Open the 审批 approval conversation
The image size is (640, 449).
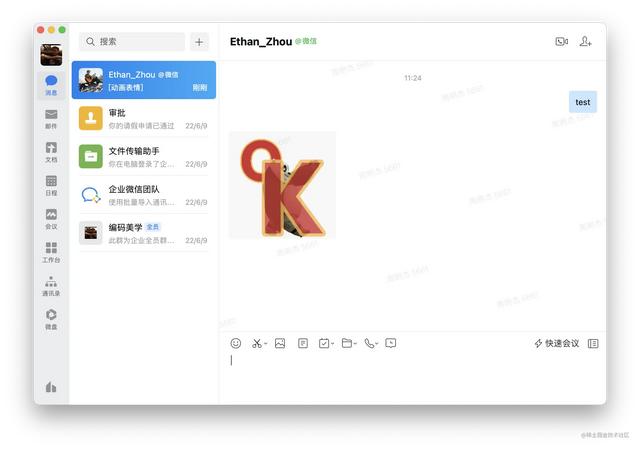[144, 118]
